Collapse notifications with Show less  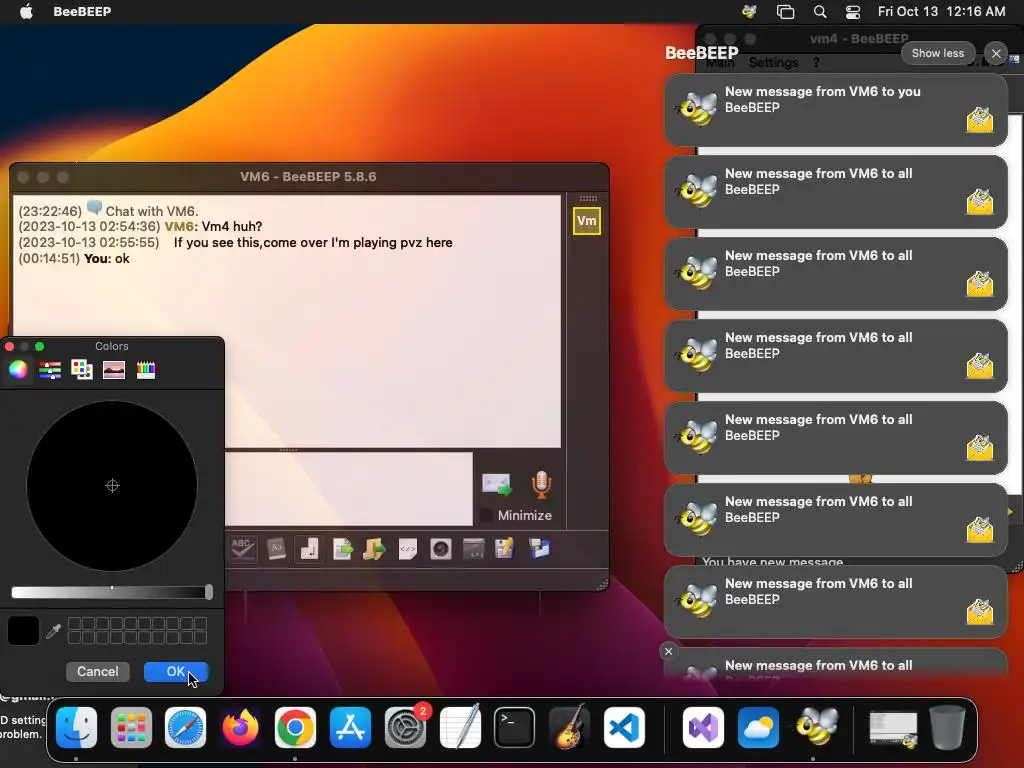point(938,54)
